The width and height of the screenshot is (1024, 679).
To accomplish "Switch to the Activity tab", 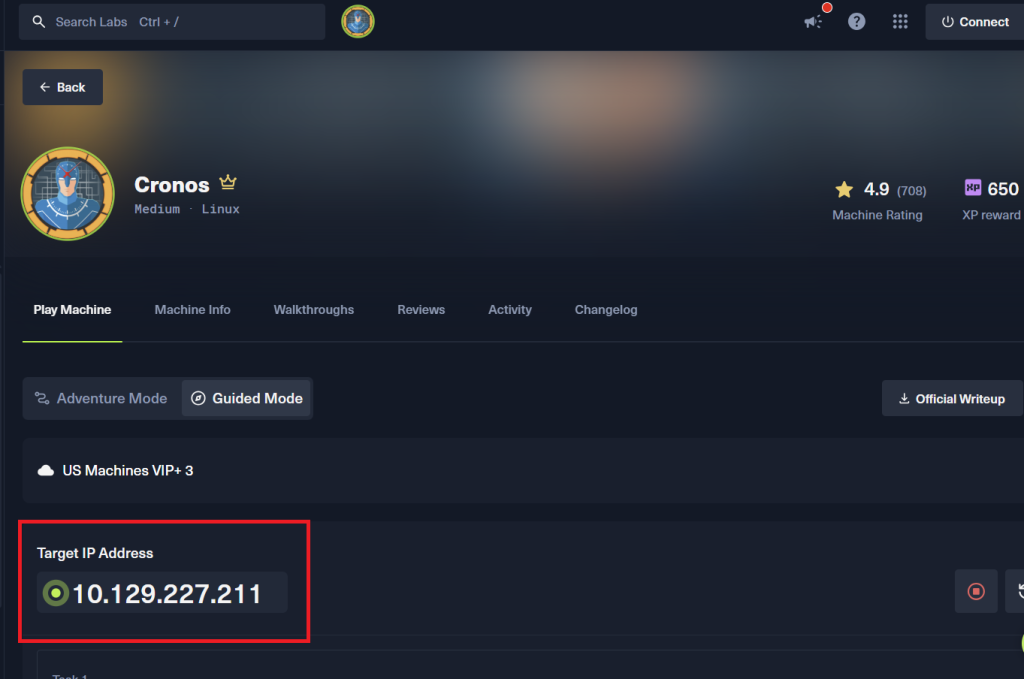I will point(510,309).
